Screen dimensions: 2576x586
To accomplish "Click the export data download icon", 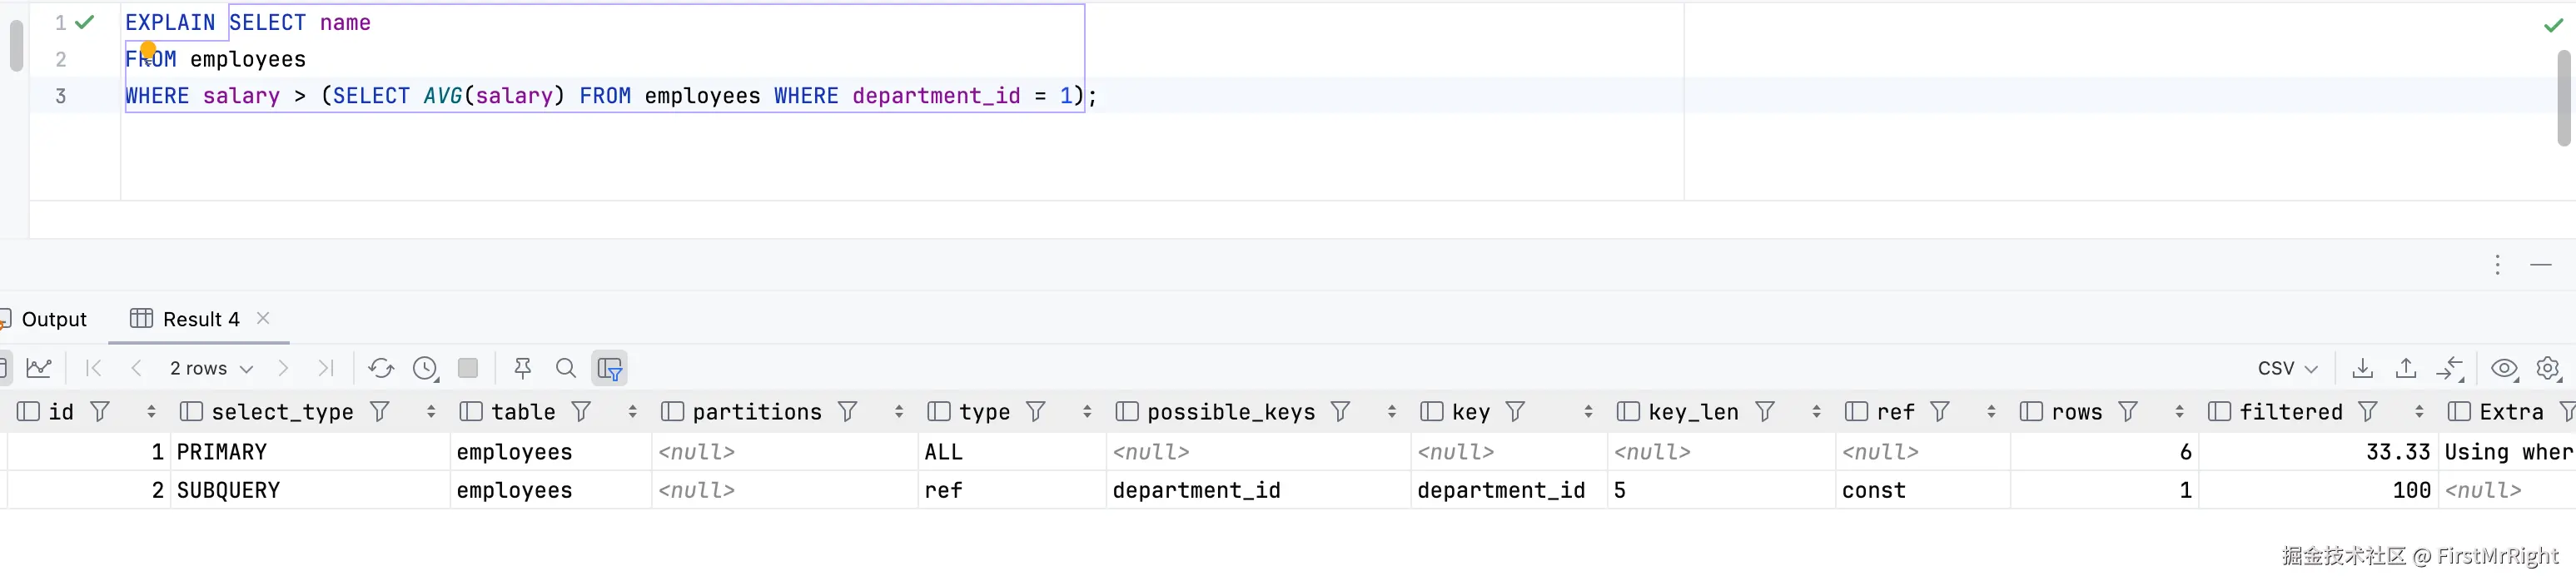I will coord(2362,368).
